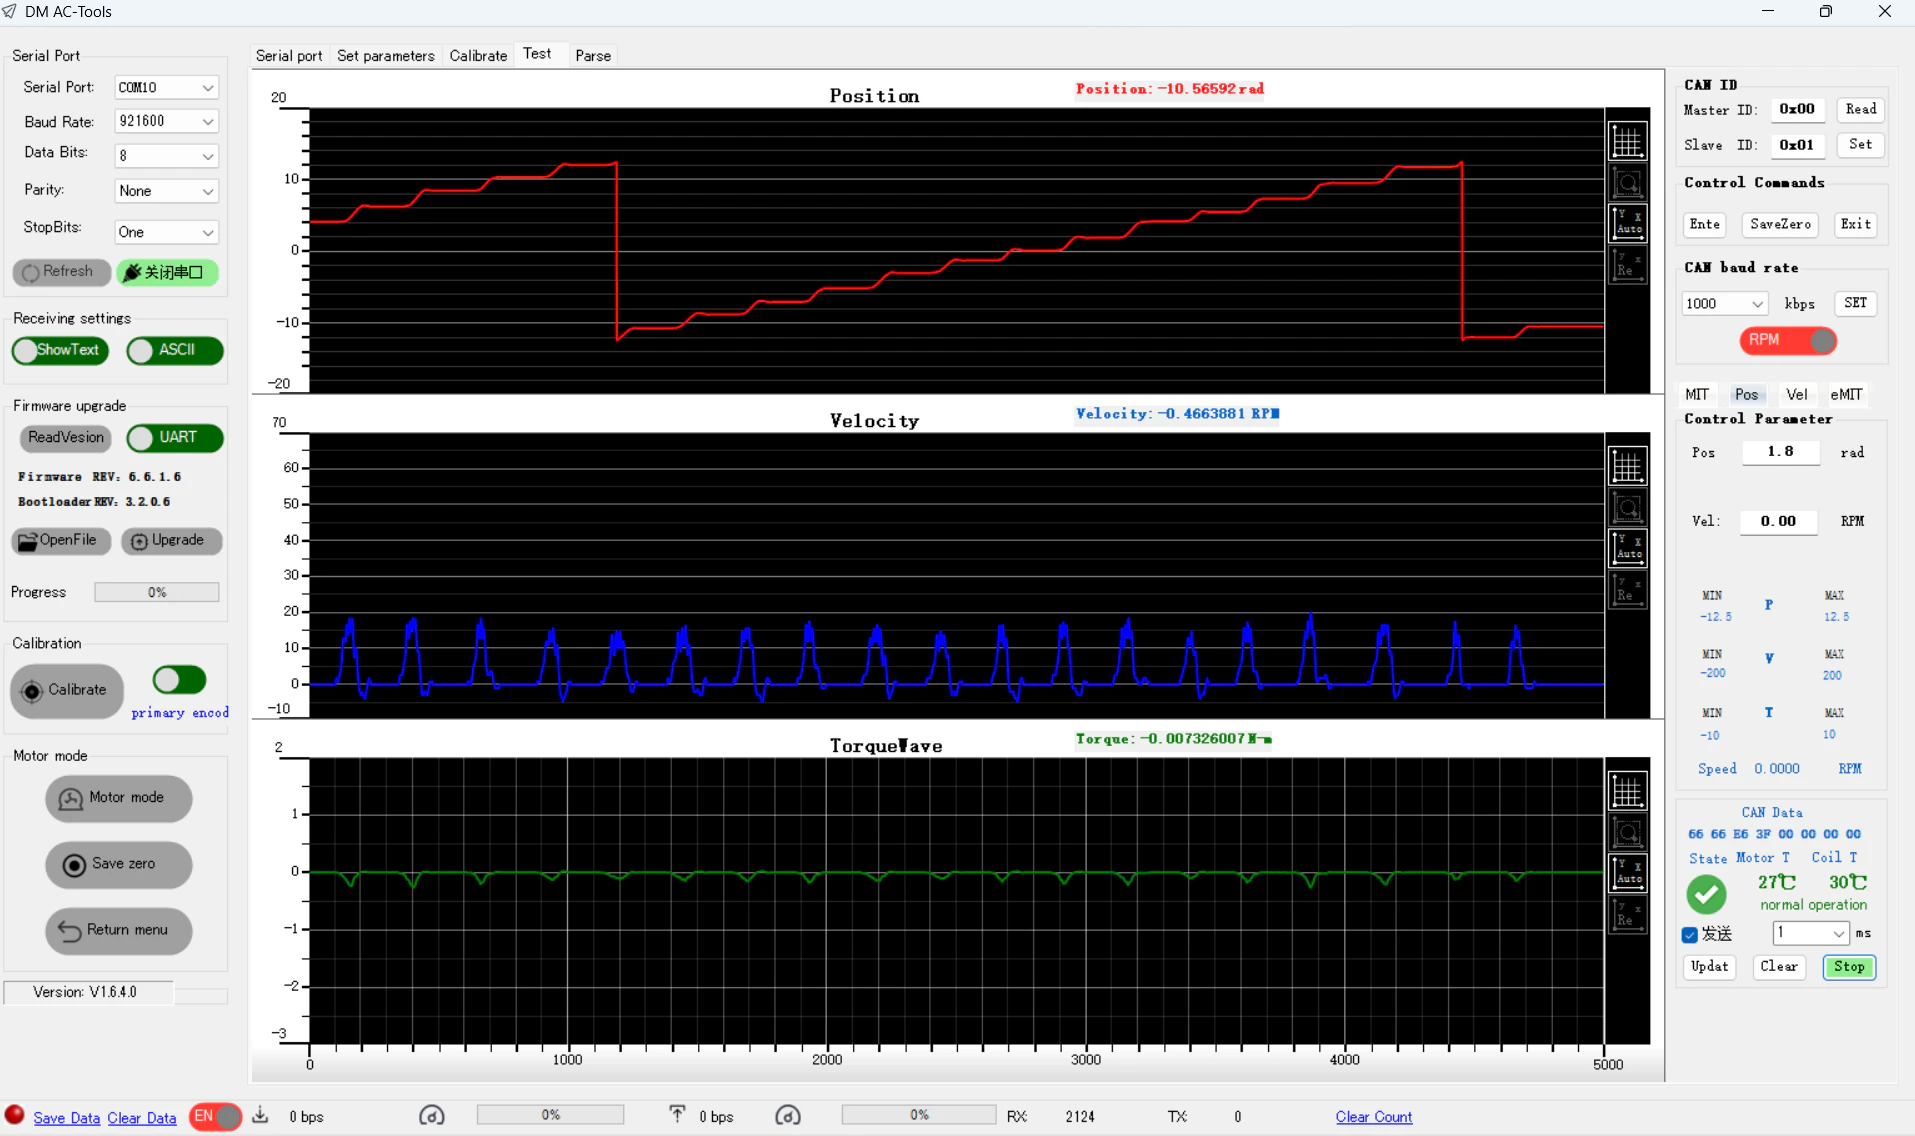Click zoom icon on Velocity chart
This screenshot has height=1136, width=1915.
(1627, 508)
